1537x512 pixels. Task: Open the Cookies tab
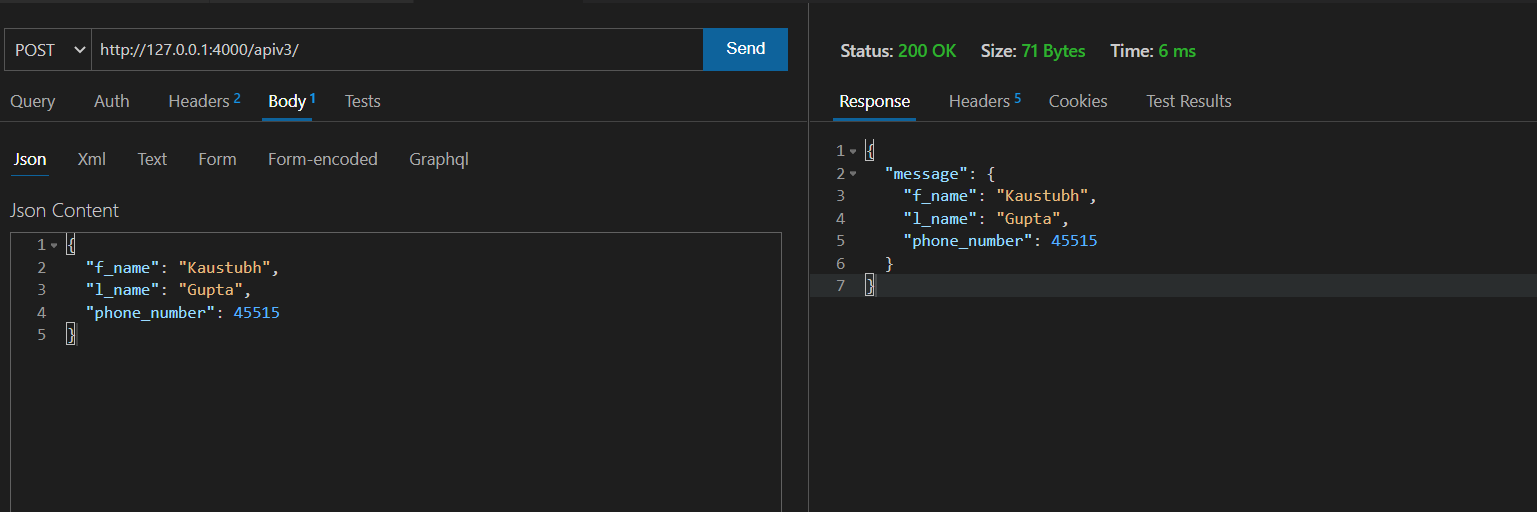pos(1078,101)
